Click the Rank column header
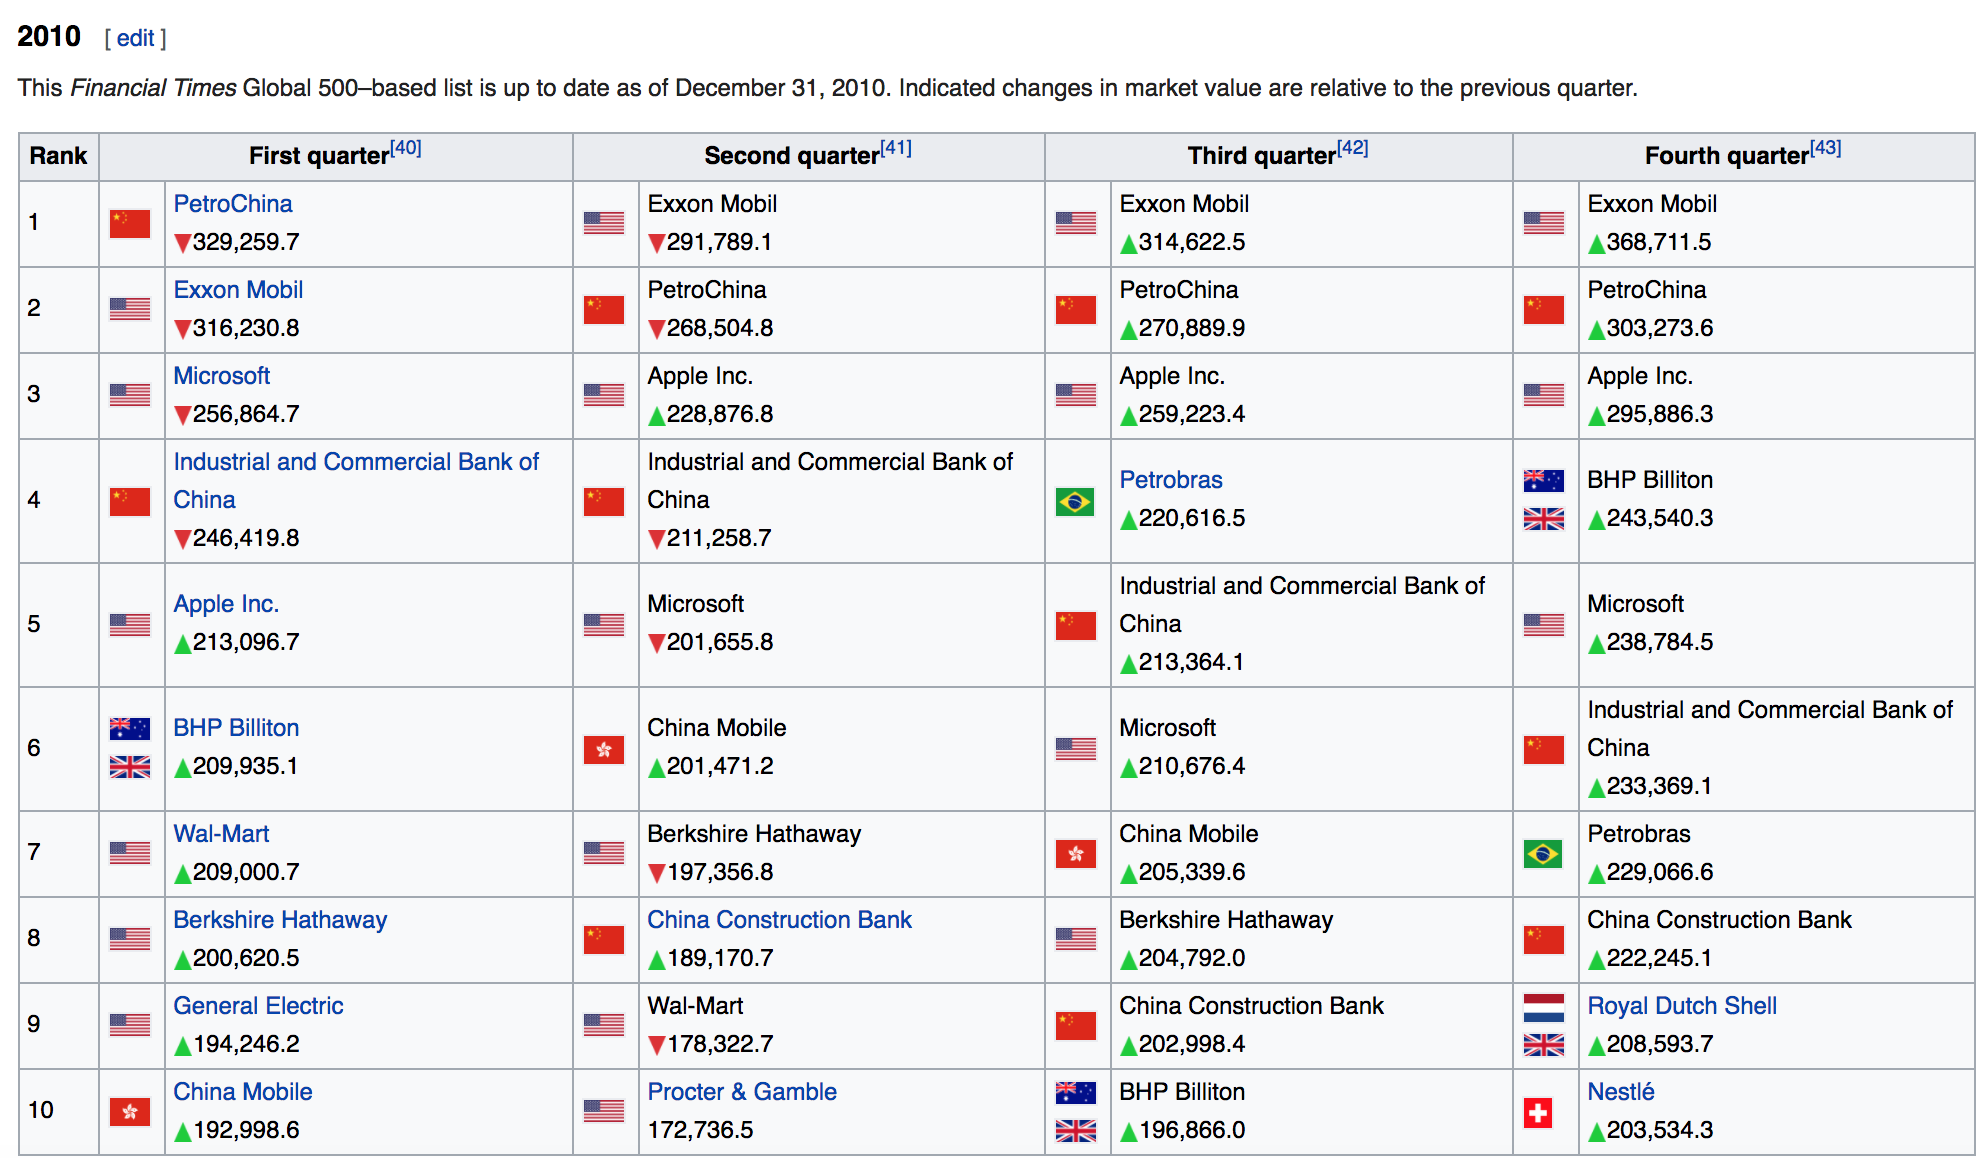 58,156
